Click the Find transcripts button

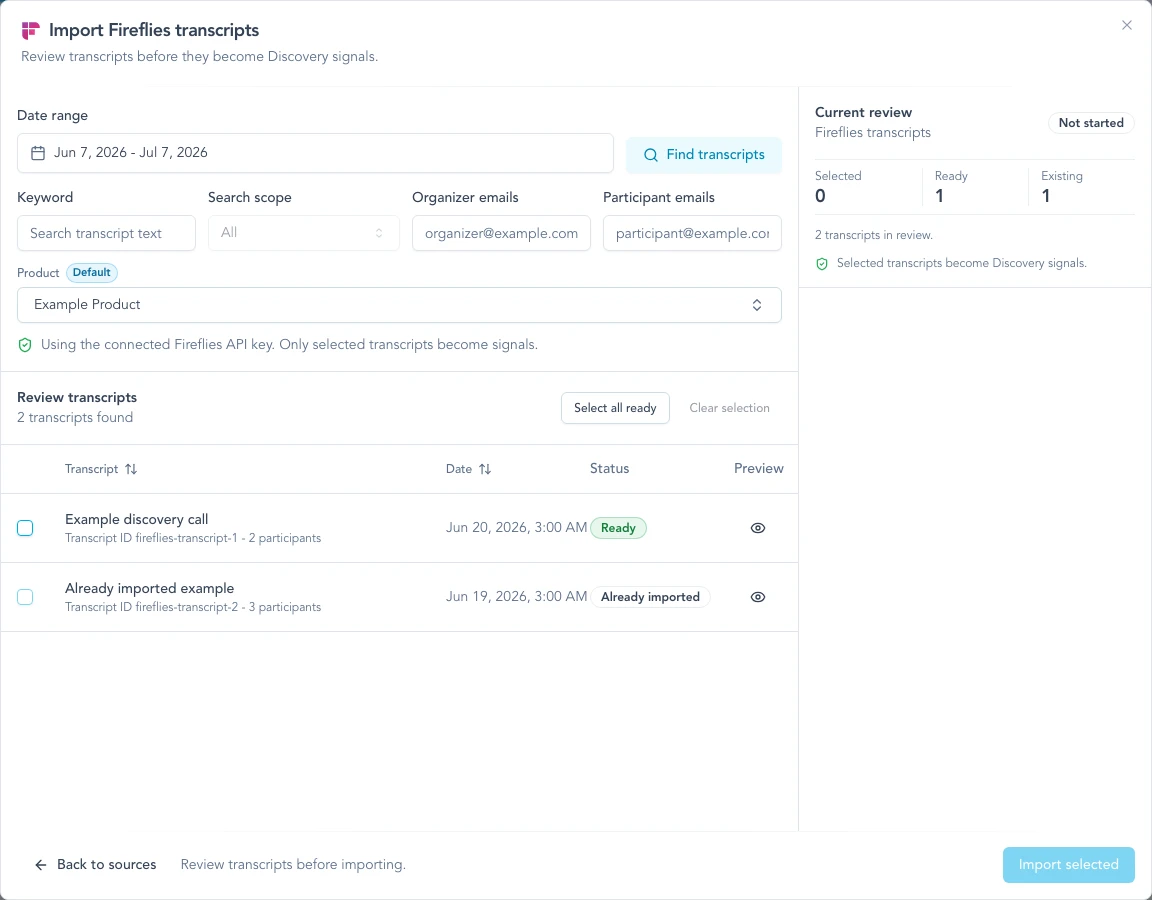pyautogui.click(x=704, y=155)
